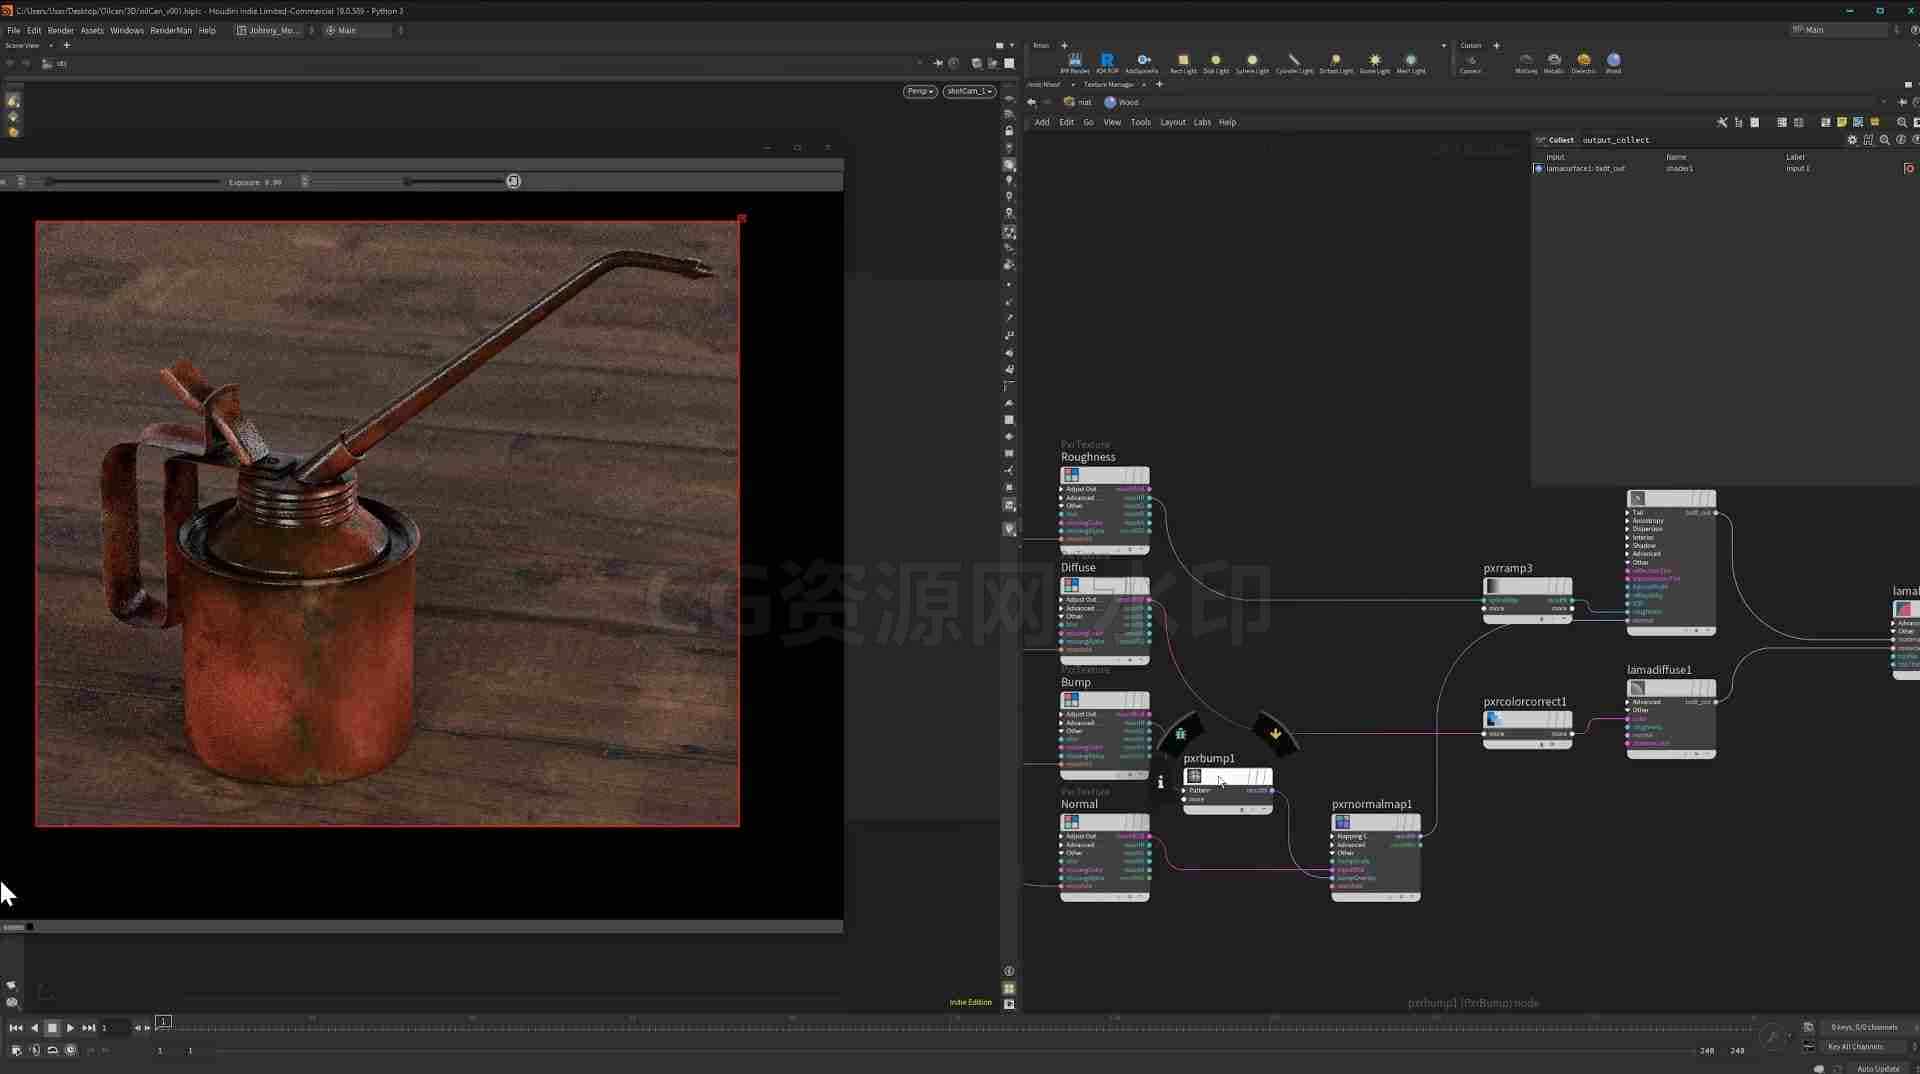Click the network back navigation arrow
Screen dimensions: 1920x1074
click(1032, 102)
